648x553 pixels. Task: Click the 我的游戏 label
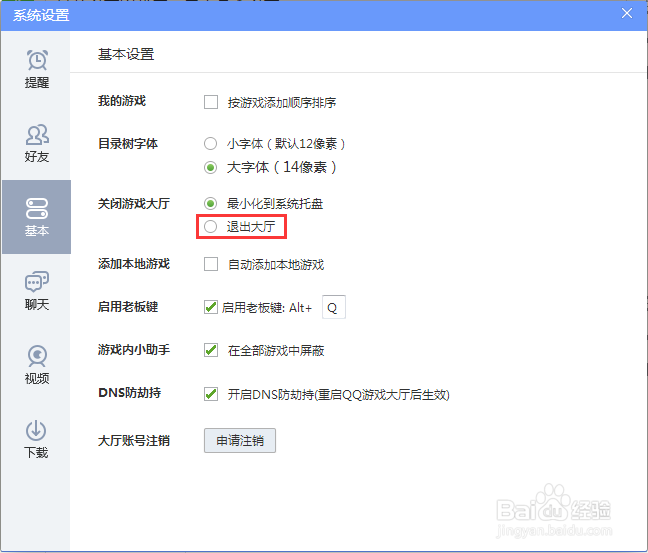pyautogui.click(x=122, y=100)
